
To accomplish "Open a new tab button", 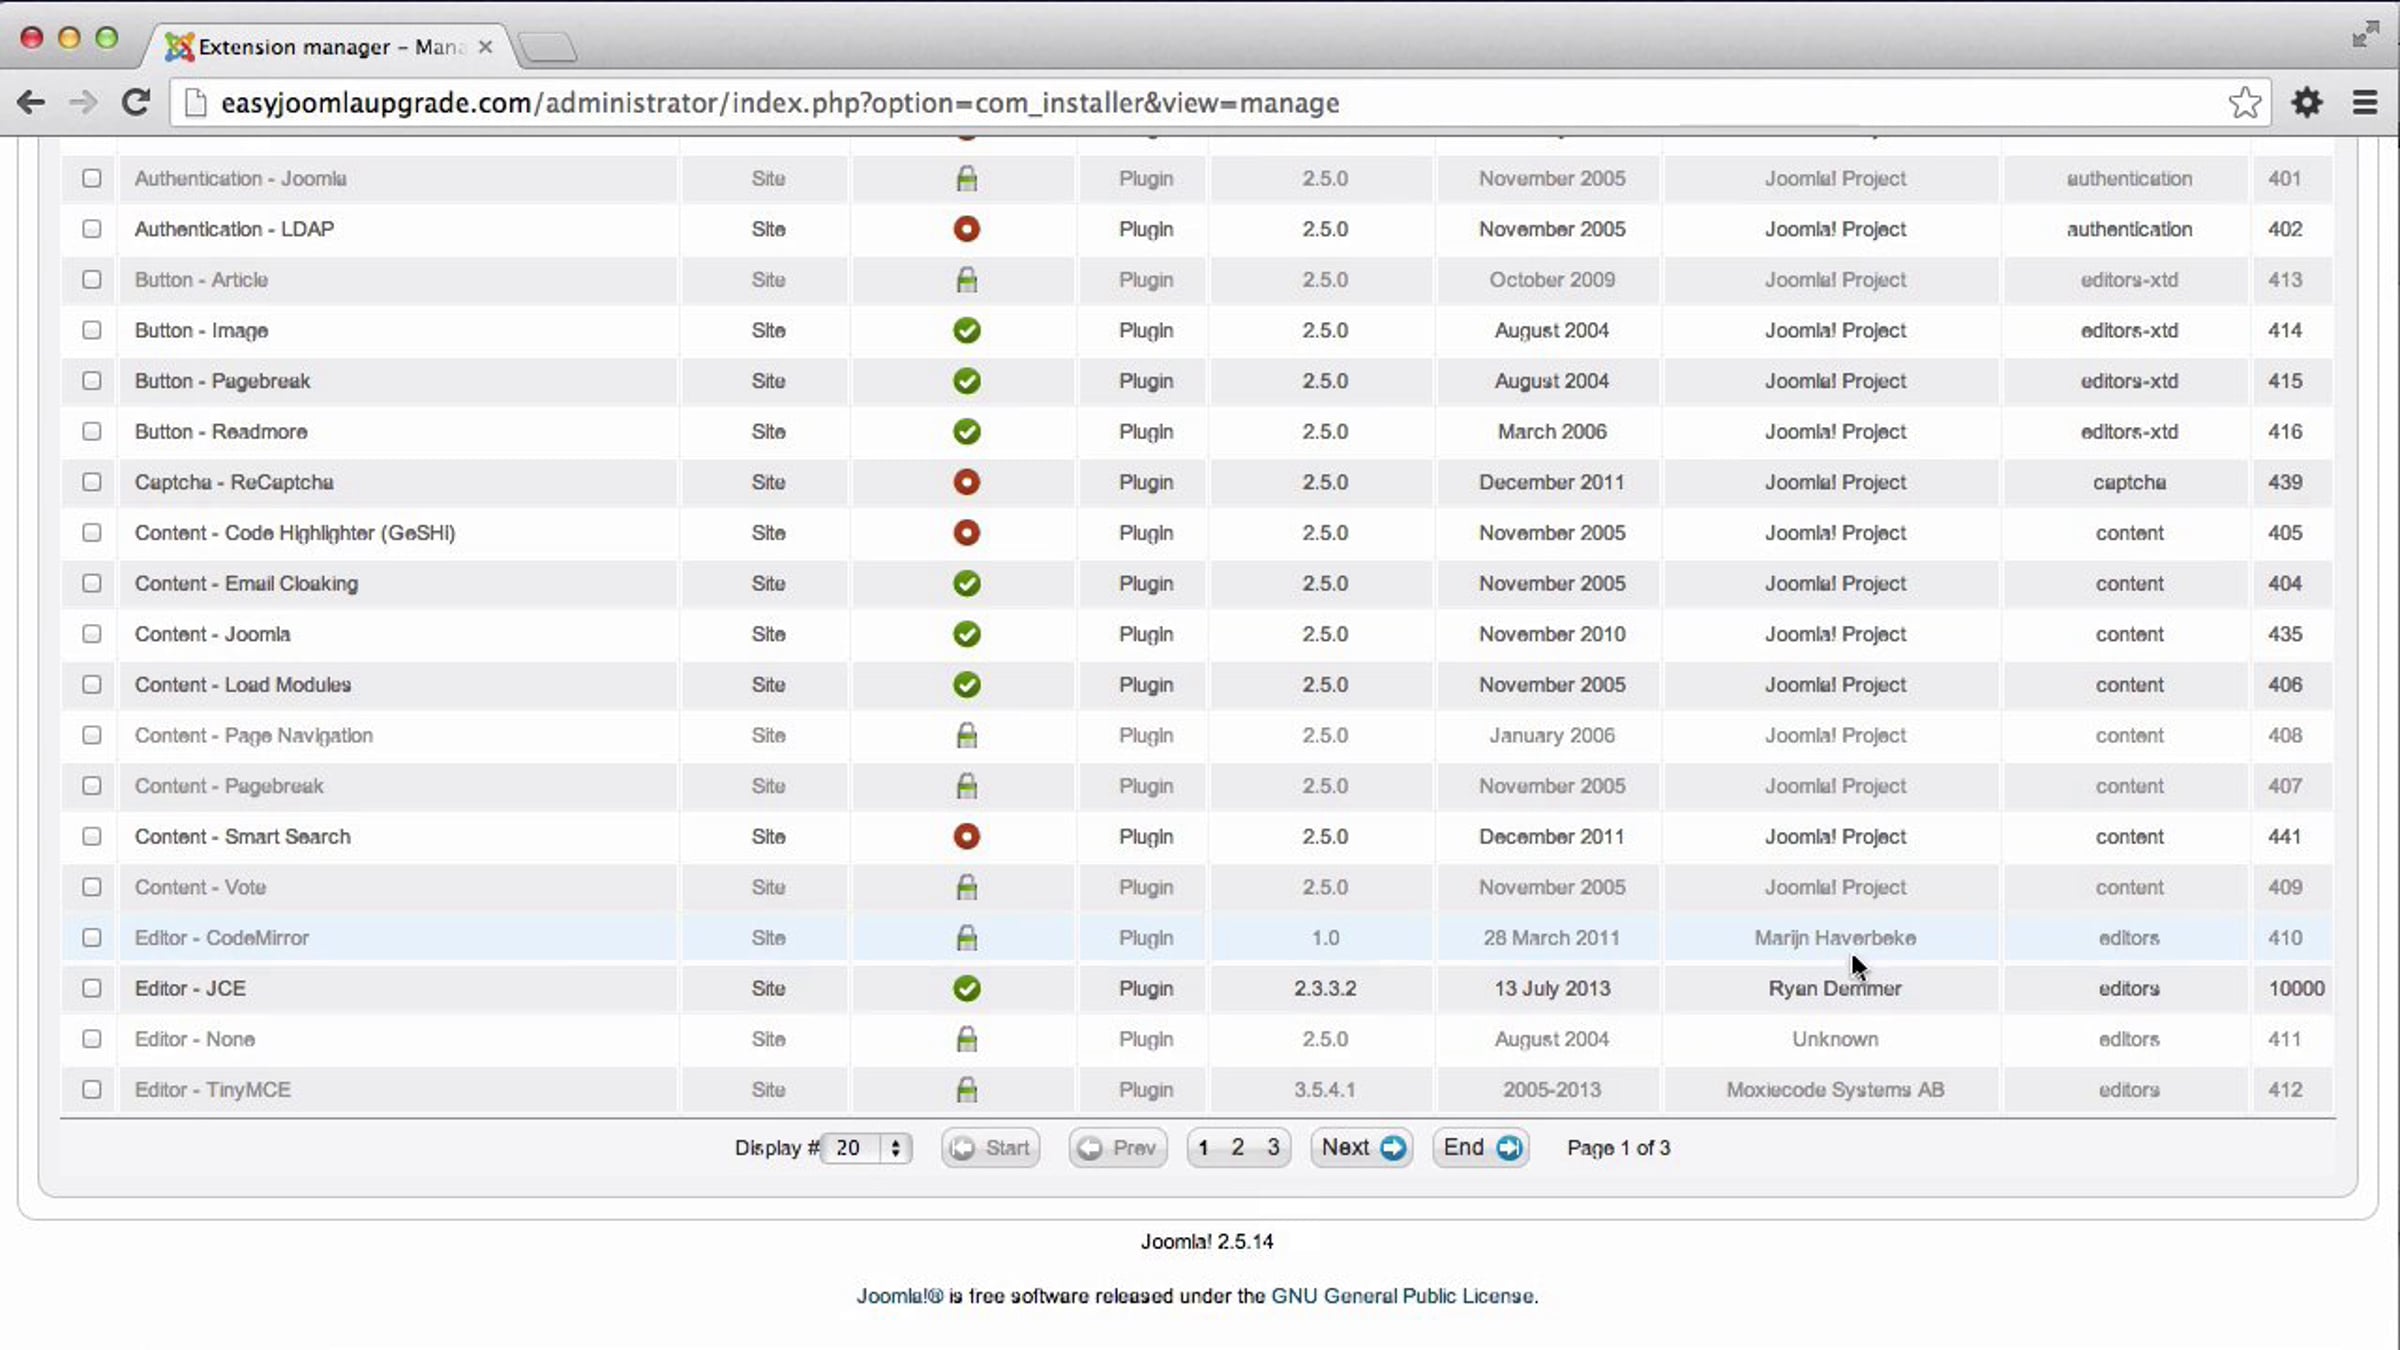I will 548,47.
